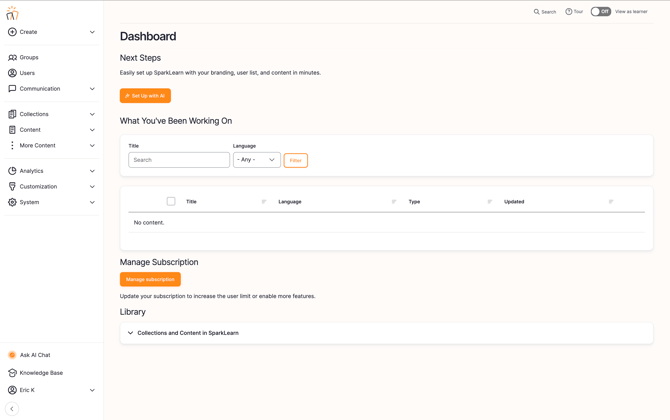Screen dimensions: 670x420
Task: Check the select-all table checkbox
Action: [171, 202]
